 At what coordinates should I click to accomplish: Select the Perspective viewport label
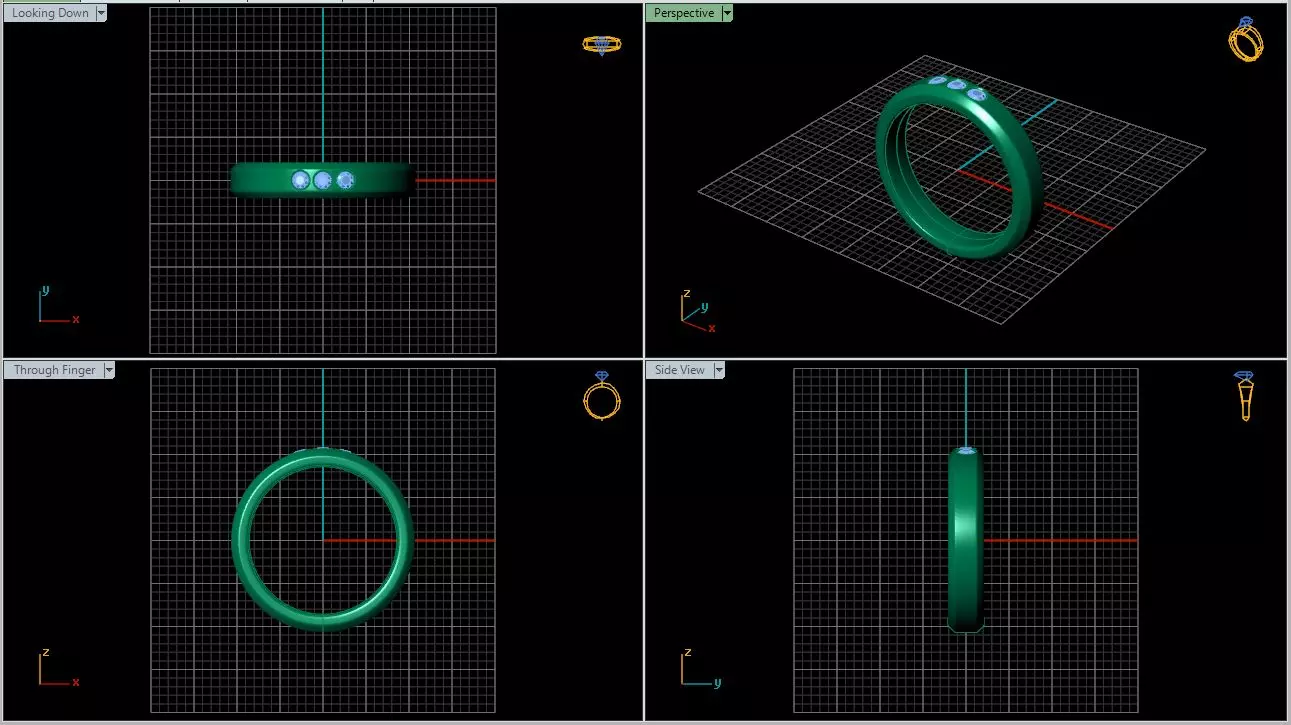[684, 13]
